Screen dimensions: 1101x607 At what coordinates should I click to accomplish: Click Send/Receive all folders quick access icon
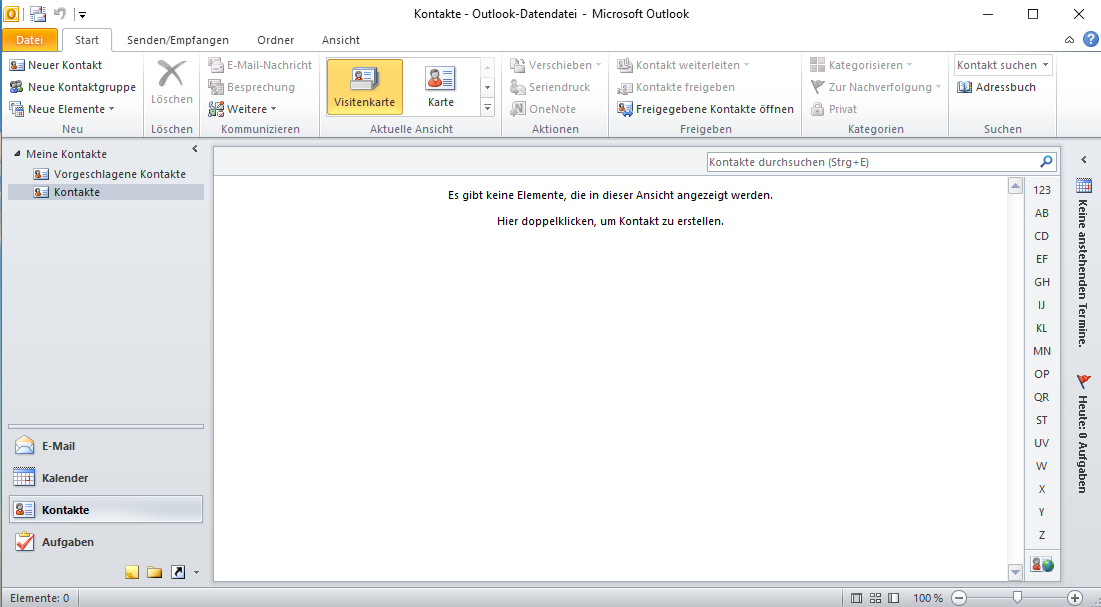coord(38,13)
